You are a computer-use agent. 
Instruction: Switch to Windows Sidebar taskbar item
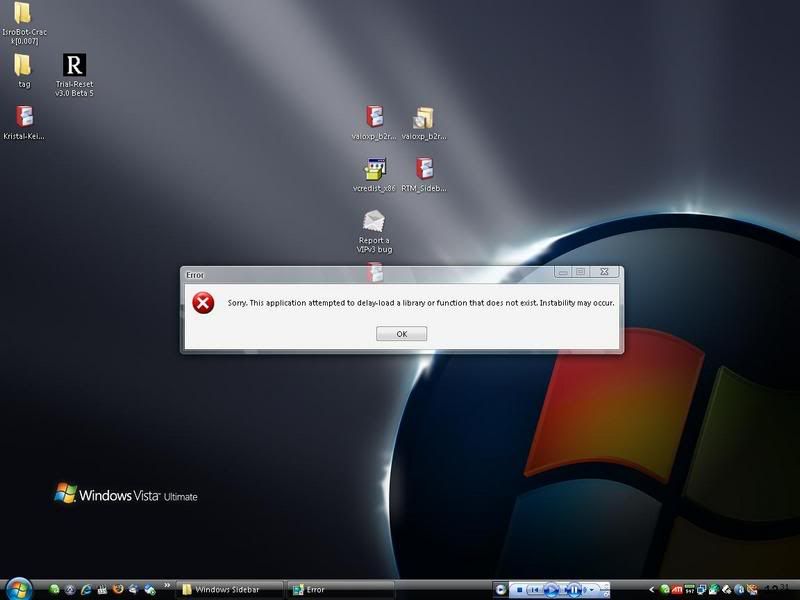(x=229, y=589)
